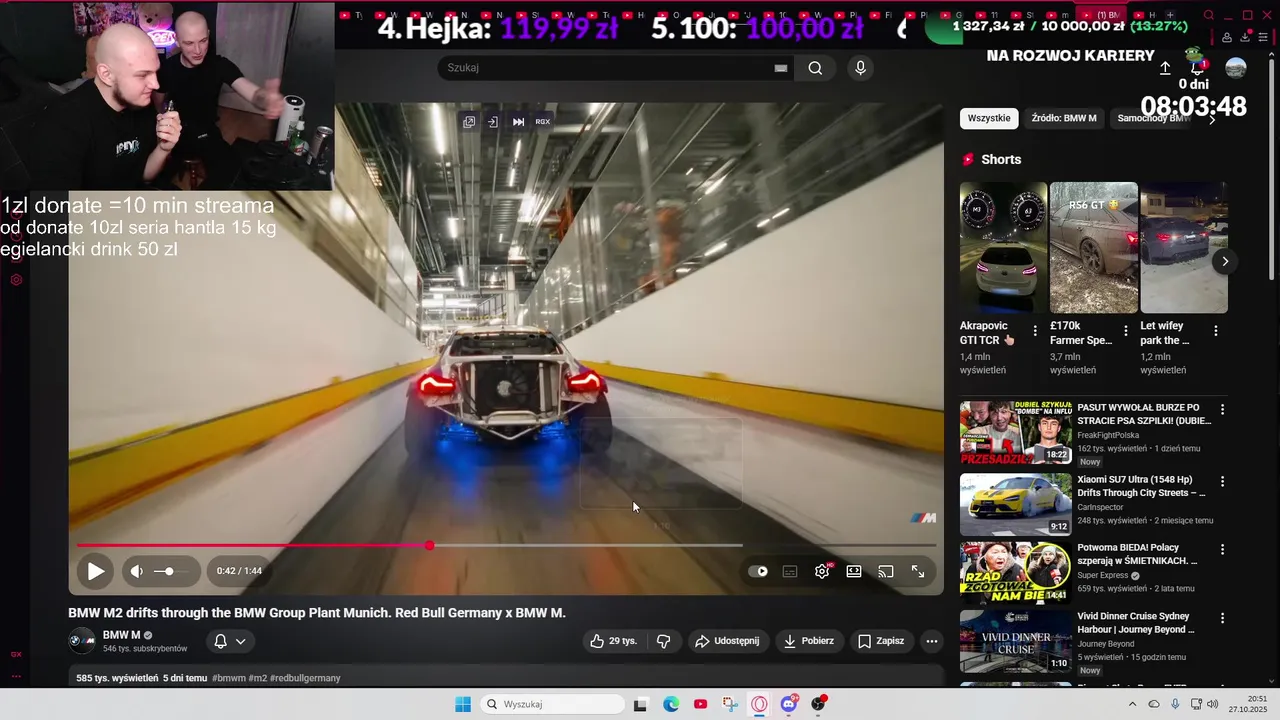This screenshot has width=1280, height=720.
Task: Start voice search with microphone
Action: click(860, 68)
